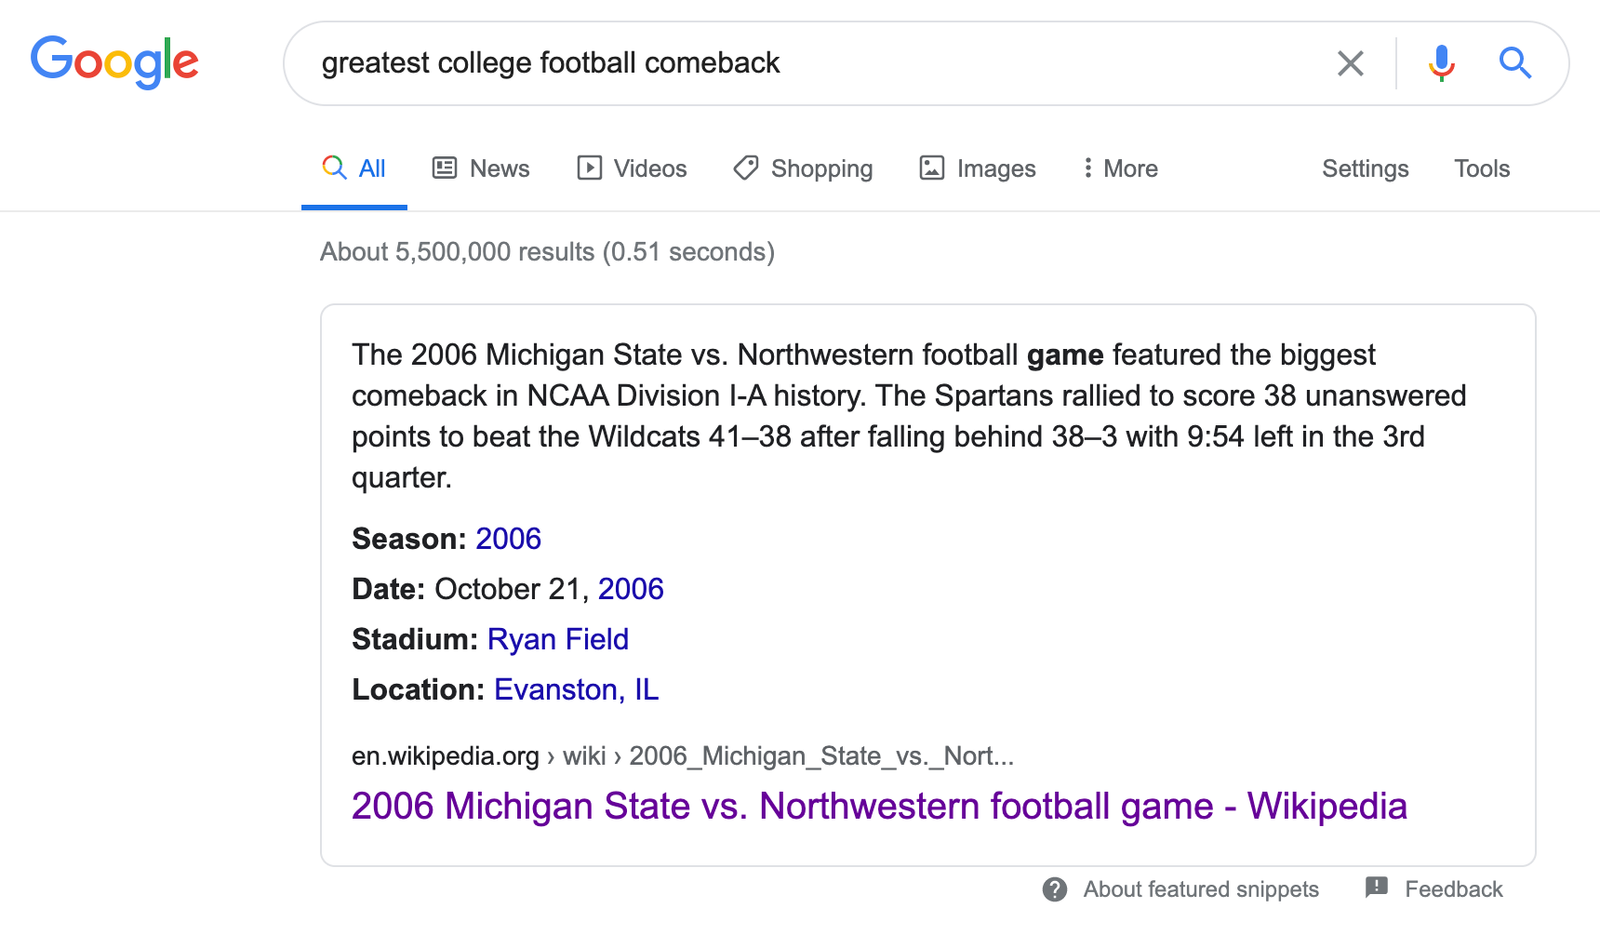Click in the search query text field
This screenshot has width=1600, height=936.
[x=800, y=63]
